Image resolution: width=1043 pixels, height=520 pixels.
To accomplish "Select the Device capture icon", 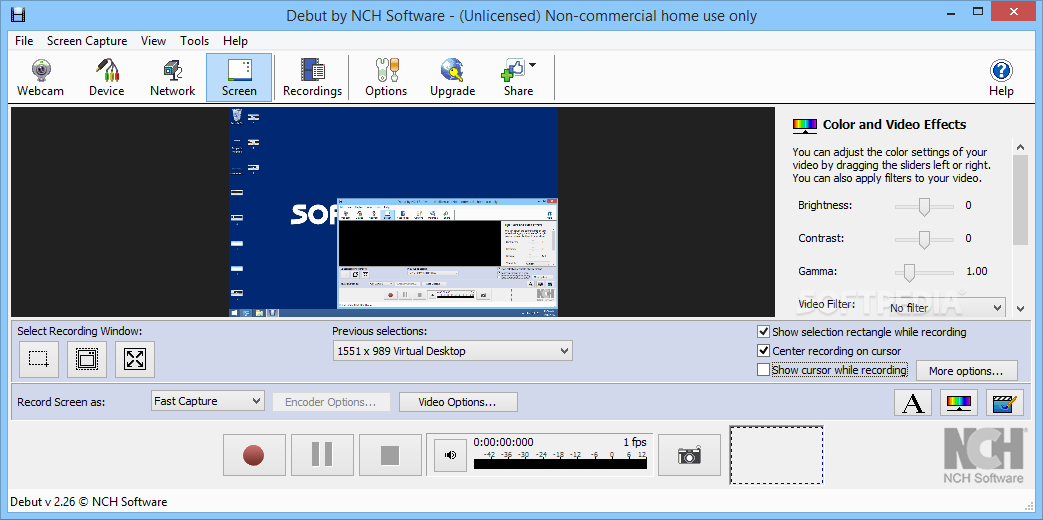I will click(106, 78).
